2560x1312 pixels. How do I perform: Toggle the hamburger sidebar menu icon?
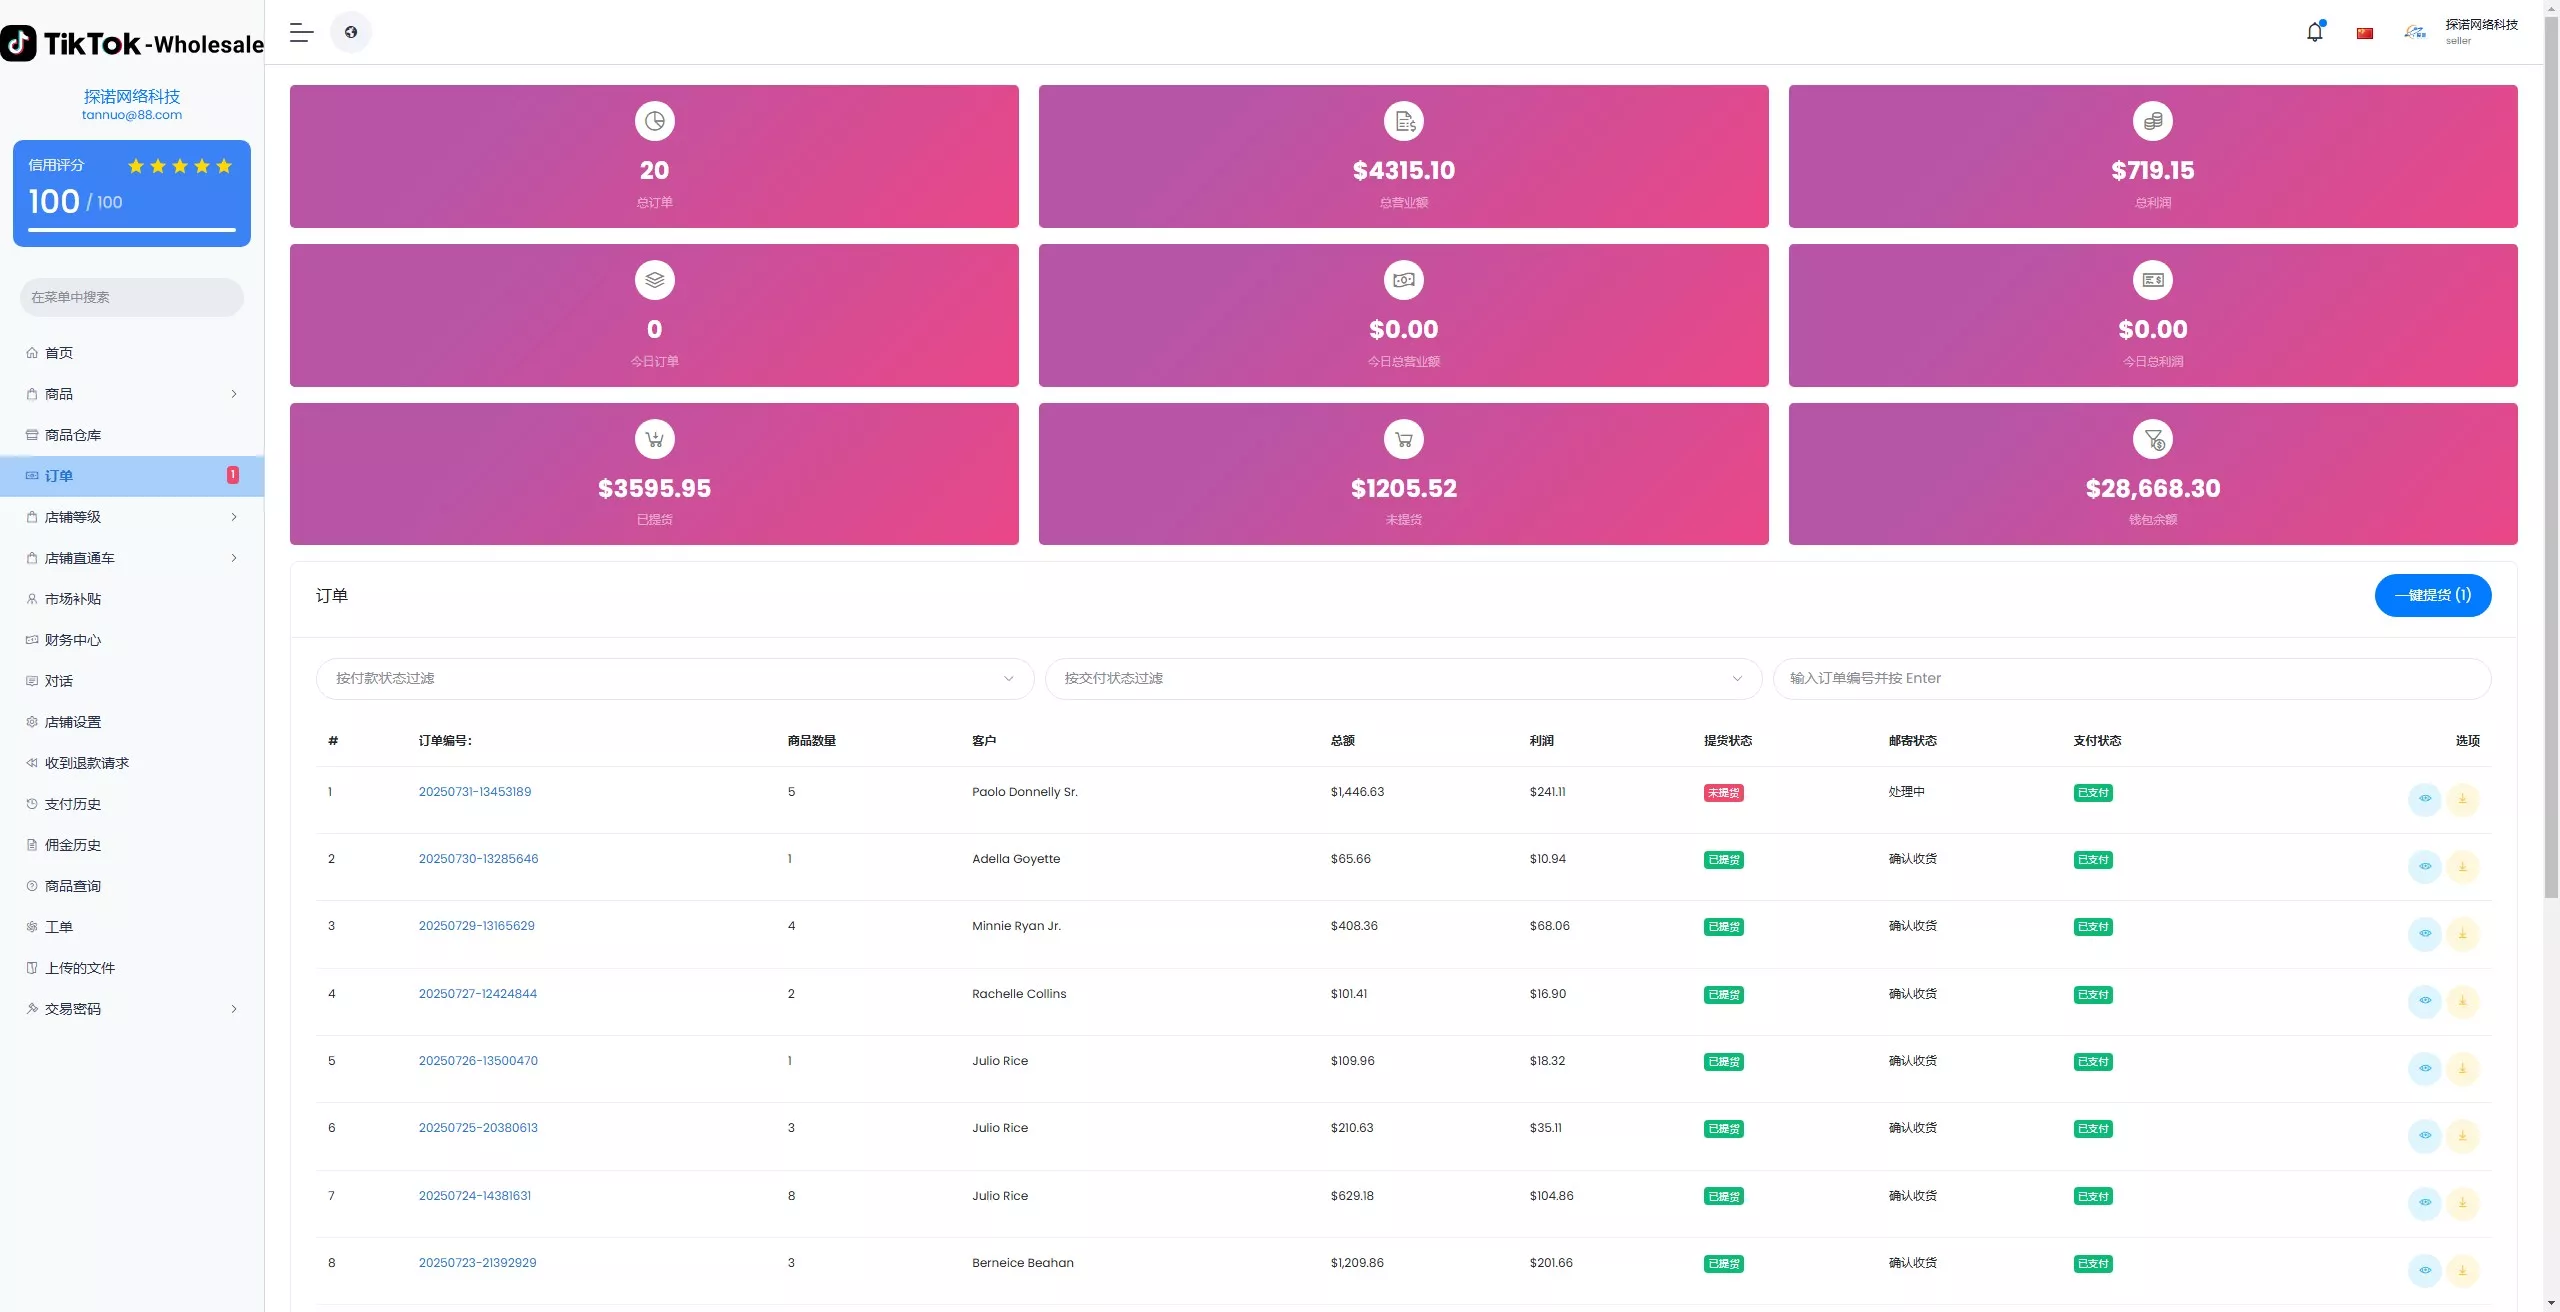point(301,32)
